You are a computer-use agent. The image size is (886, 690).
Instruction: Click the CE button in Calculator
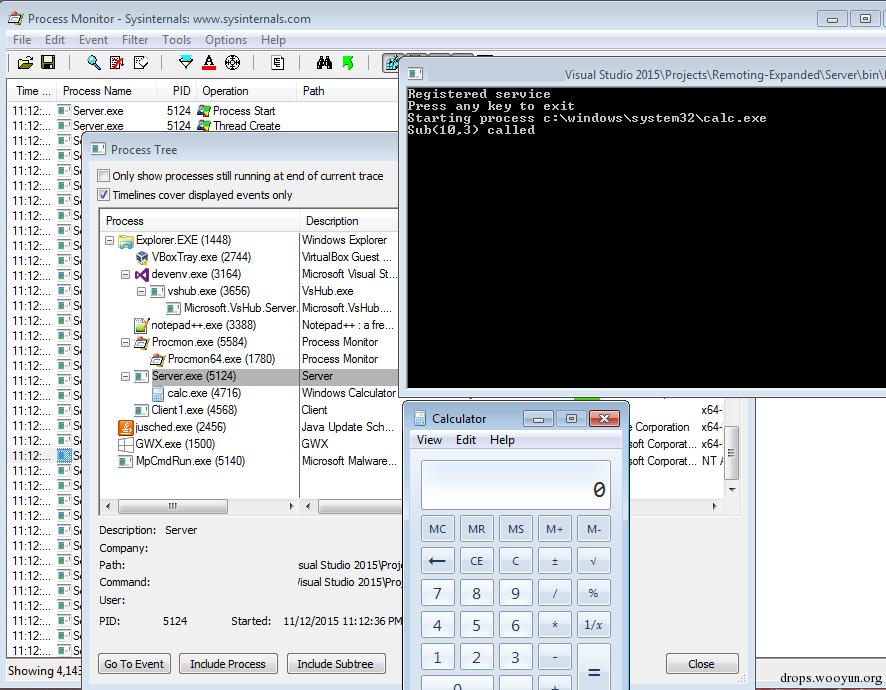coord(476,561)
